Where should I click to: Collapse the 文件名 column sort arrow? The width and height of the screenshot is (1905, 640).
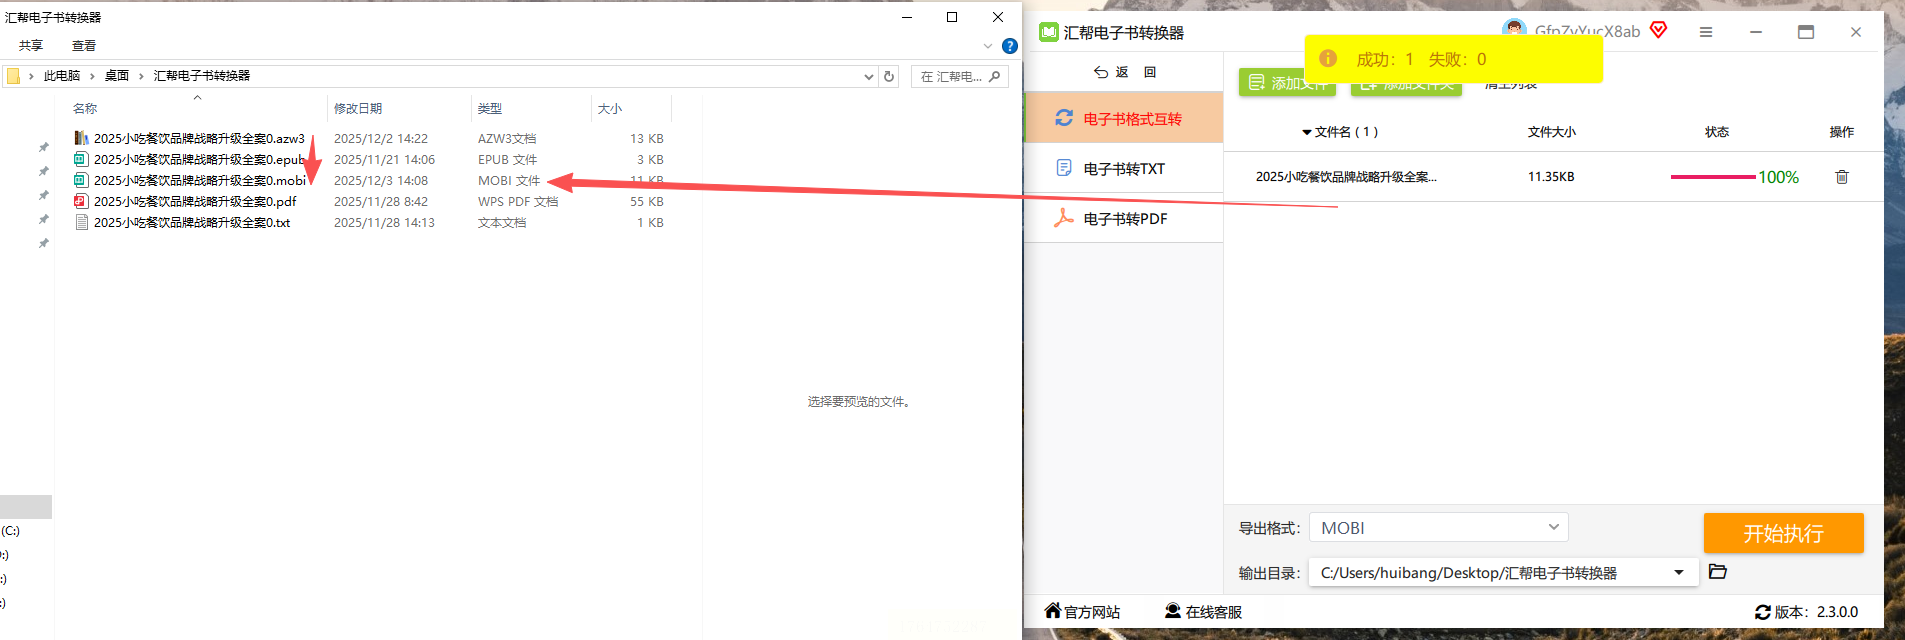1307,132
